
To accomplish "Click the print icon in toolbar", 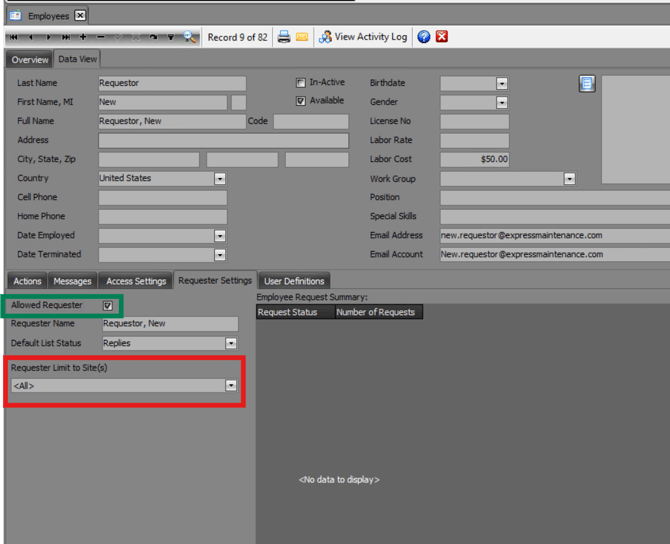I will click(x=284, y=37).
